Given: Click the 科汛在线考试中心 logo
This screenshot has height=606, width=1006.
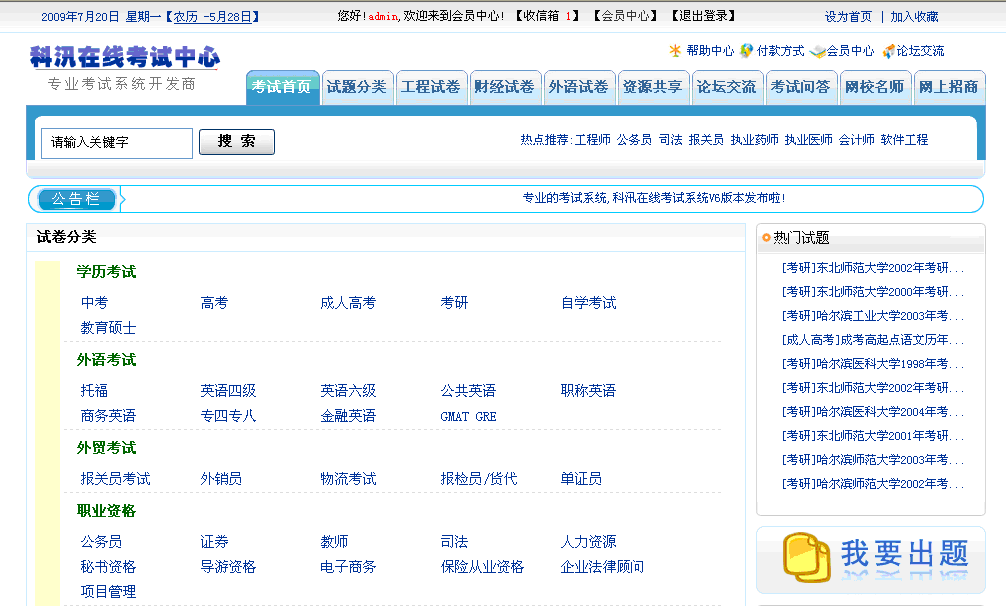Looking at the screenshot, I should pos(125,58).
